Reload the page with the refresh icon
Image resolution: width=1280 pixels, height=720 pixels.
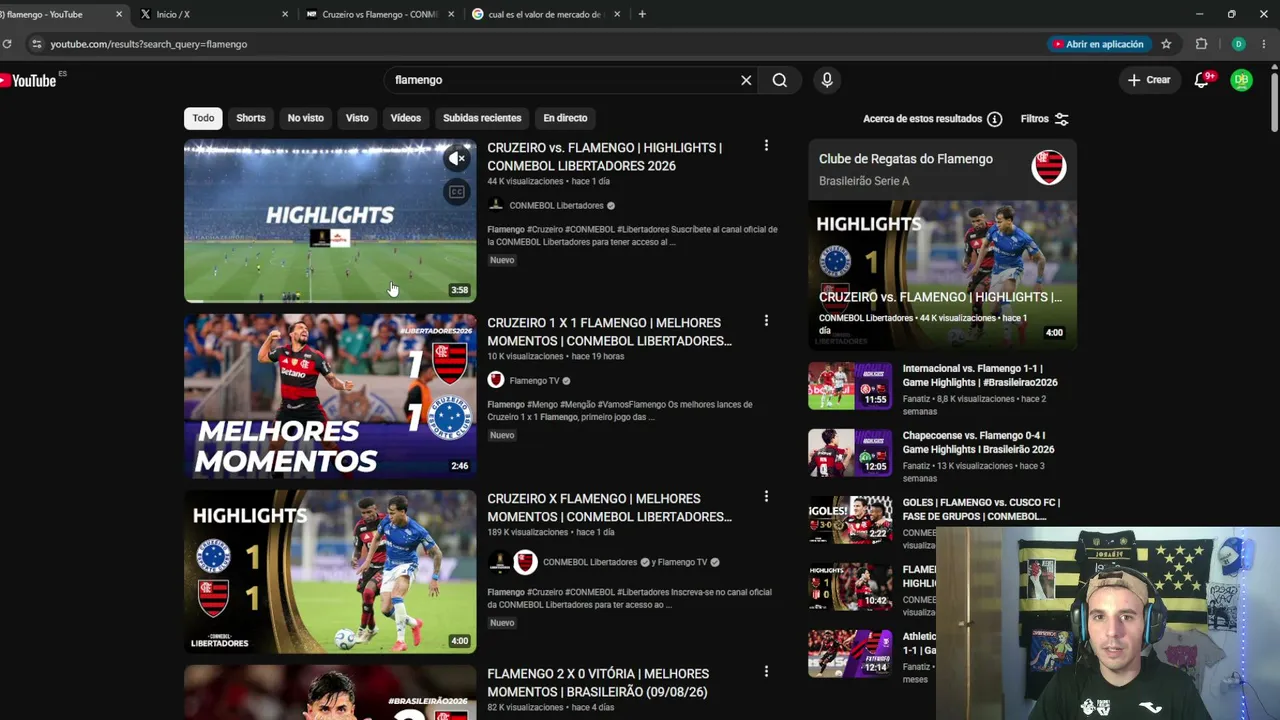7,44
